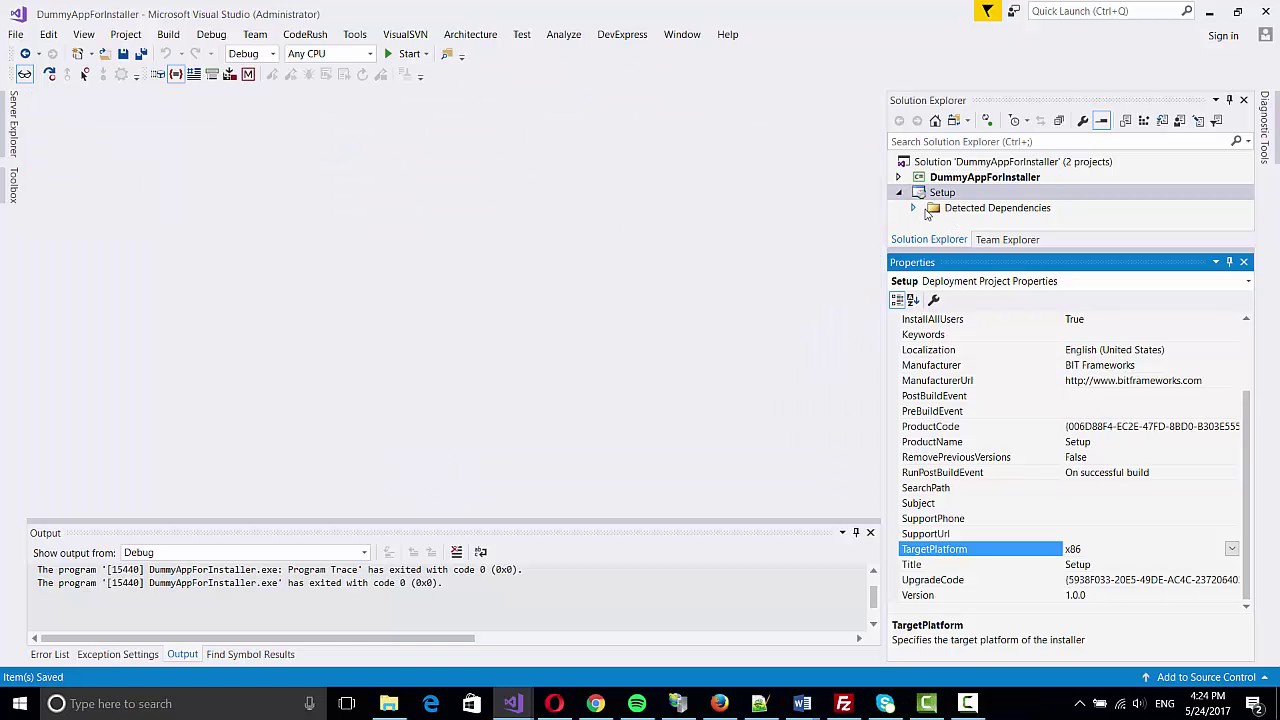The height and width of the screenshot is (720, 1280).
Task: Select the Version property value 1.0.0
Action: pyautogui.click(x=1075, y=595)
